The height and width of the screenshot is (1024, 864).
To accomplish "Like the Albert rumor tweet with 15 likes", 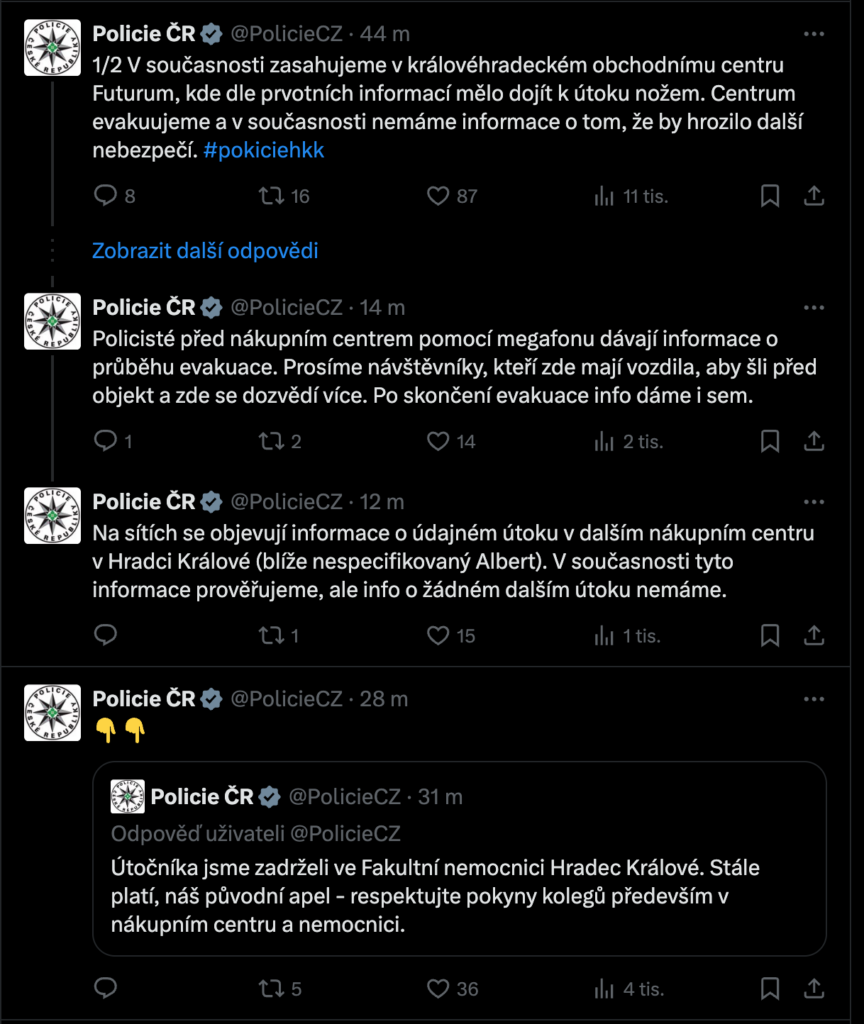I will click(438, 635).
